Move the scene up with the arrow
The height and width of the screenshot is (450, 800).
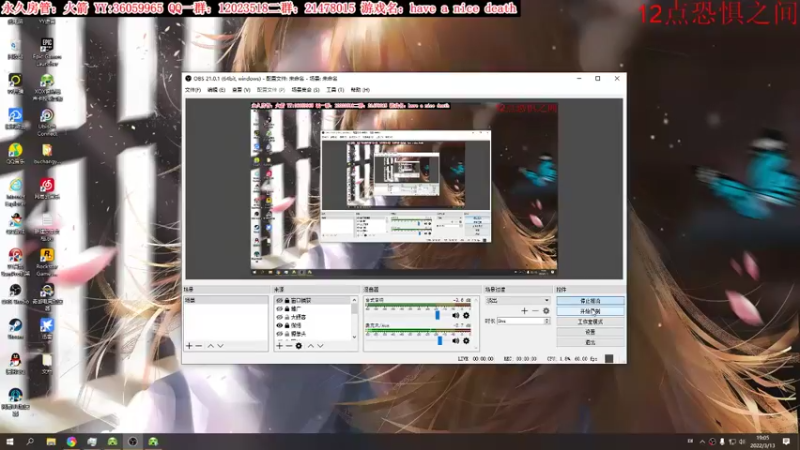[x=211, y=346]
